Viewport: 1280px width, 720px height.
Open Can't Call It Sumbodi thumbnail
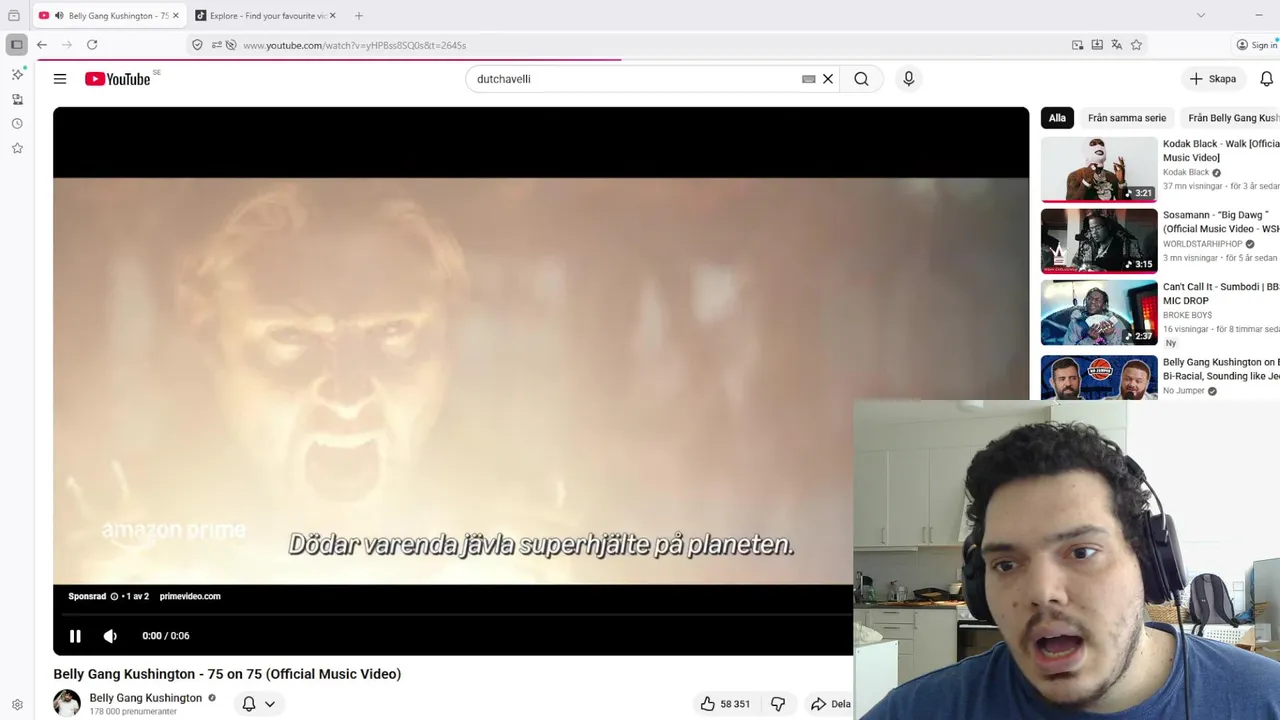coord(1099,313)
